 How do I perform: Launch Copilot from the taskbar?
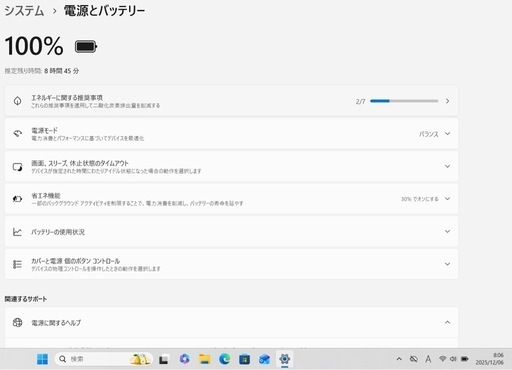[x=184, y=359]
